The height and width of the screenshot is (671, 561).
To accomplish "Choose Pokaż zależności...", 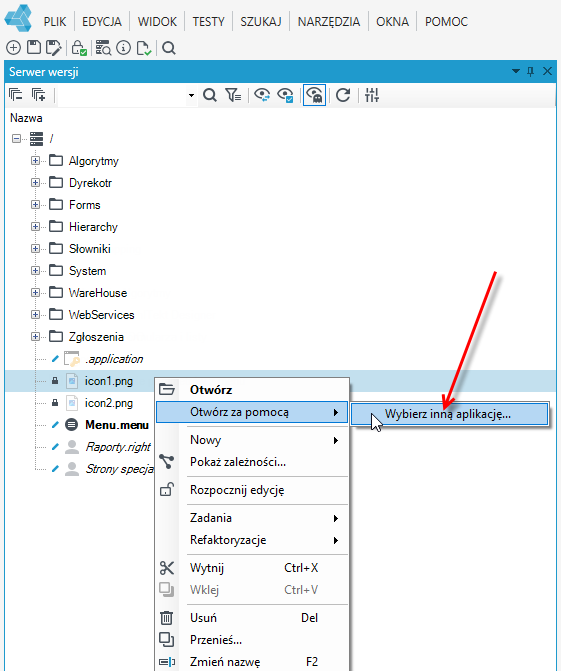I will coord(252,462).
